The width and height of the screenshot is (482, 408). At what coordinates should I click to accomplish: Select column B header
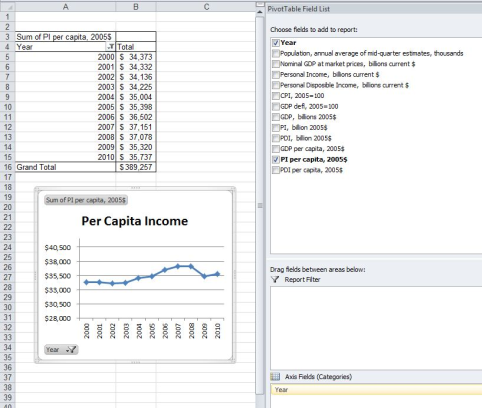(x=136, y=7)
